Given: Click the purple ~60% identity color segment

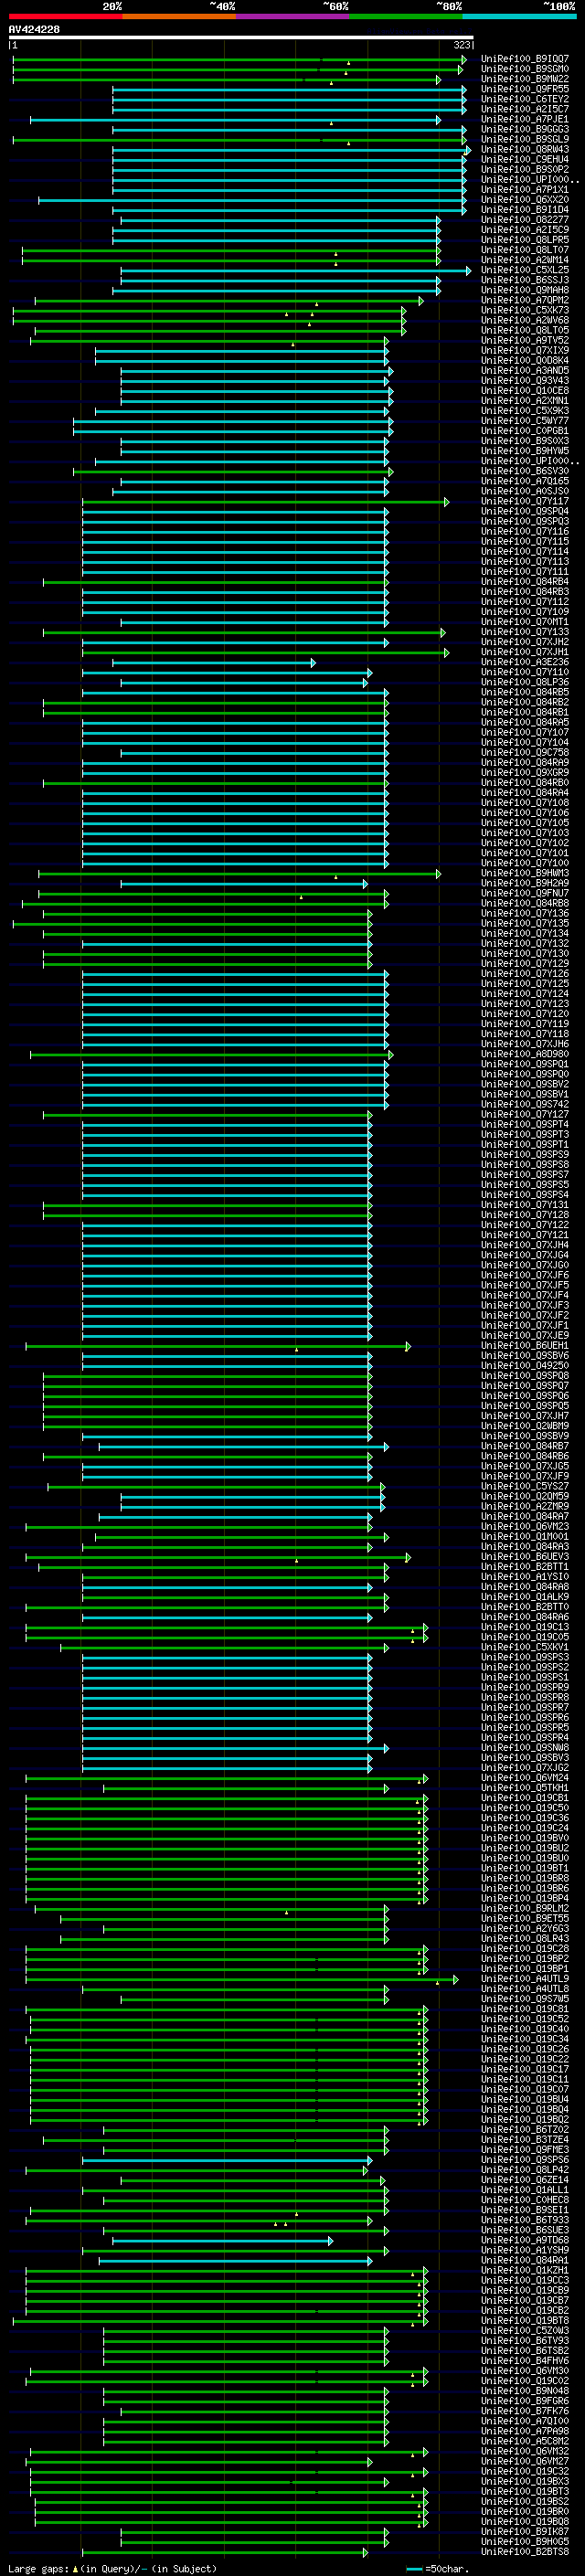Looking at the screenshot, I should point(292,16).
